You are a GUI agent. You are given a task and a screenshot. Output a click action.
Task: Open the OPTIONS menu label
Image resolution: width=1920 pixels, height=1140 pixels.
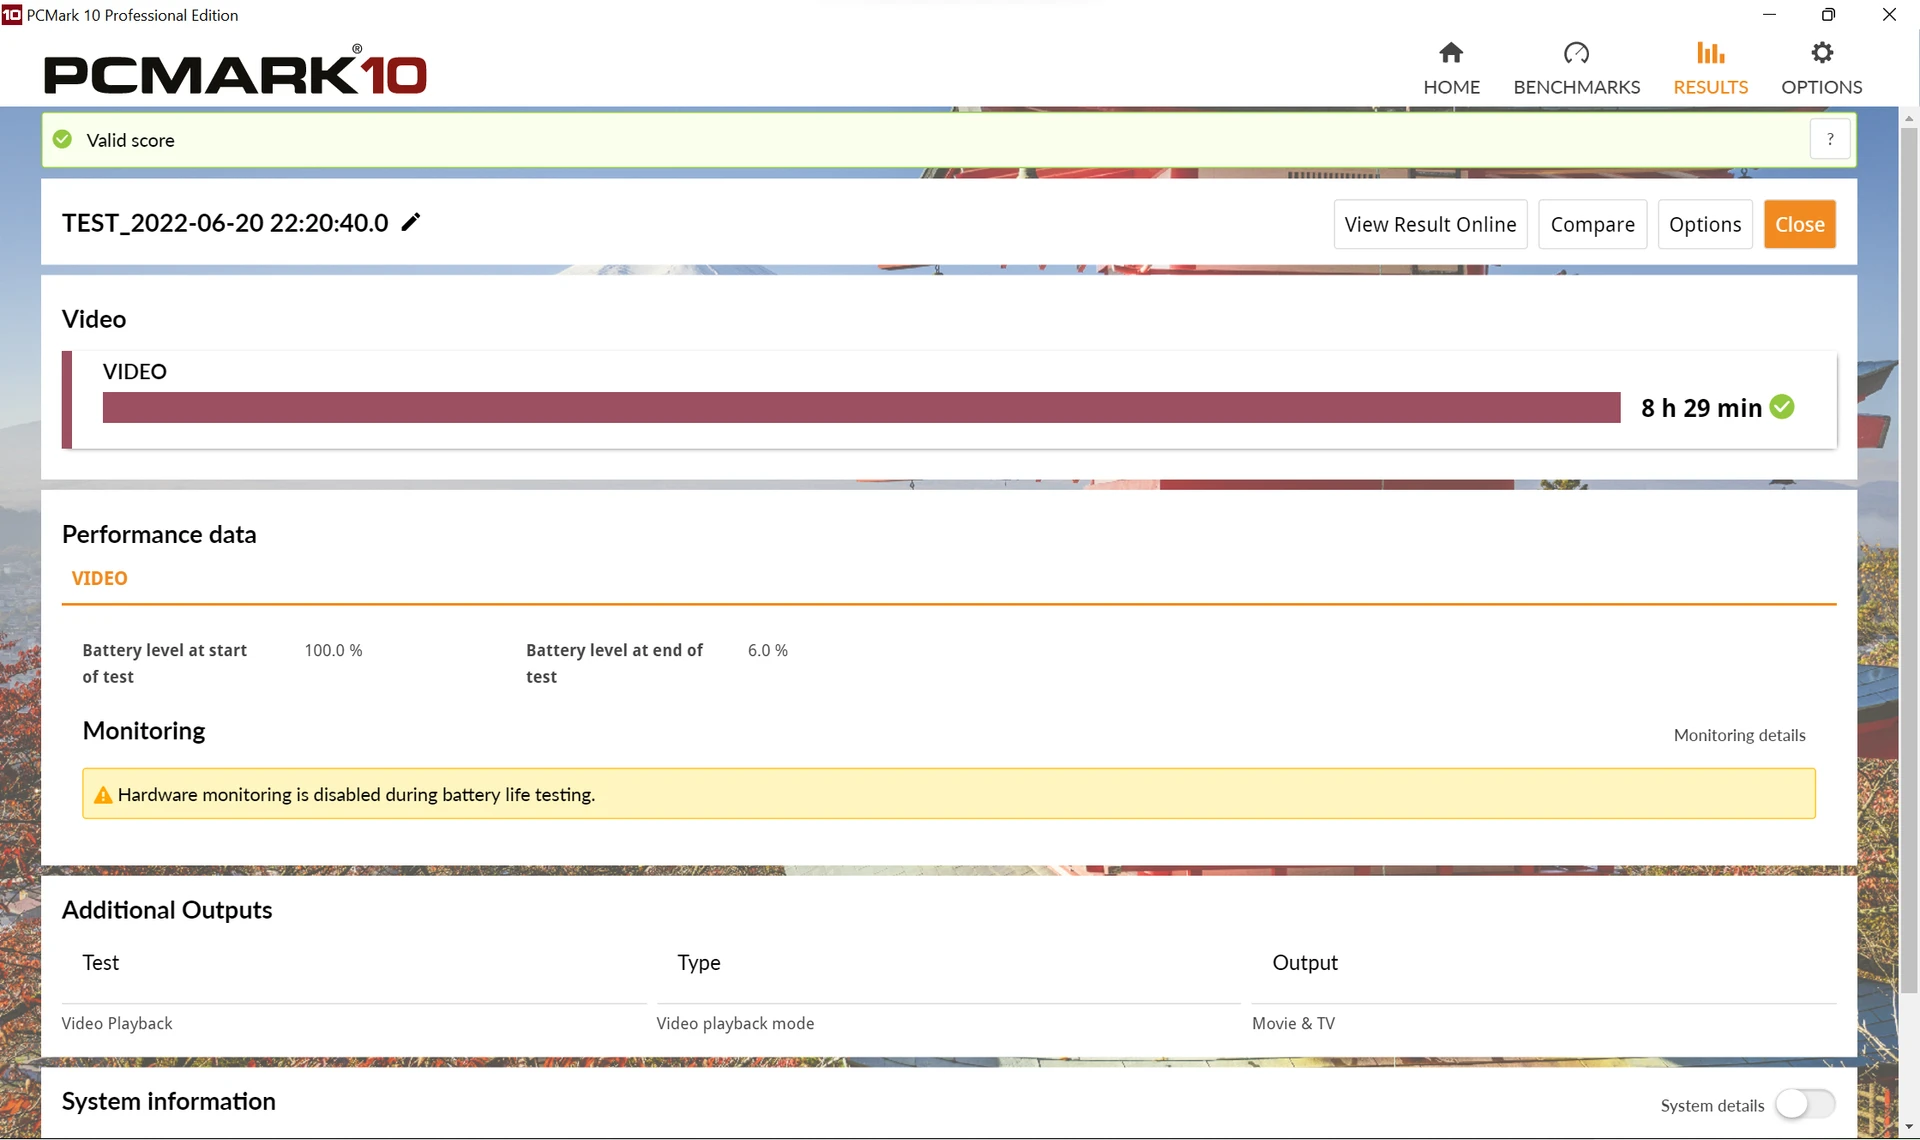click(1821, 87)
